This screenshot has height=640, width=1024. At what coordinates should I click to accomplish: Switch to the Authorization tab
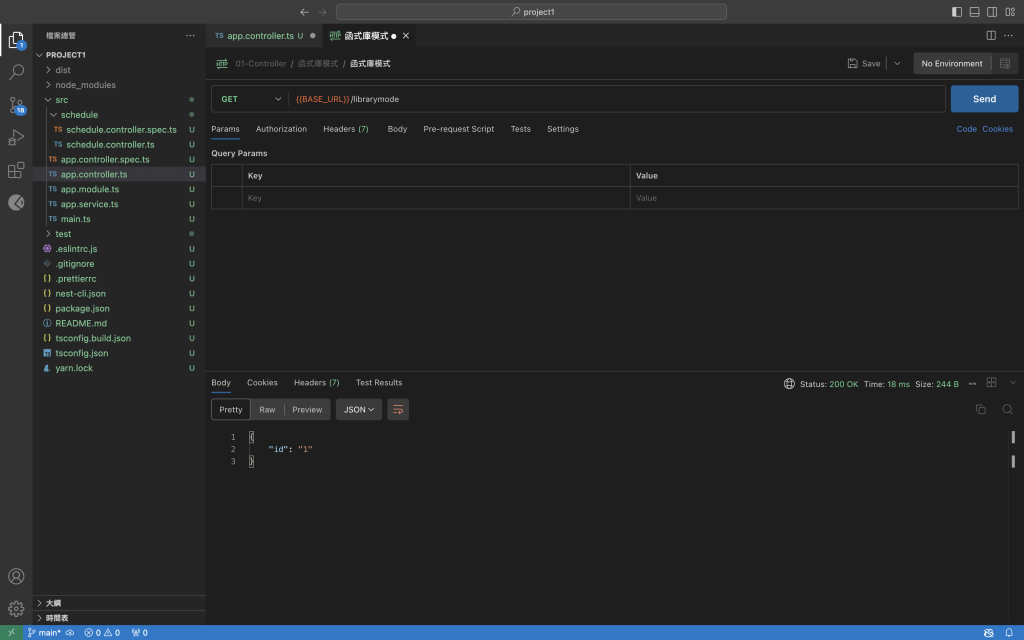coord(281,129)
